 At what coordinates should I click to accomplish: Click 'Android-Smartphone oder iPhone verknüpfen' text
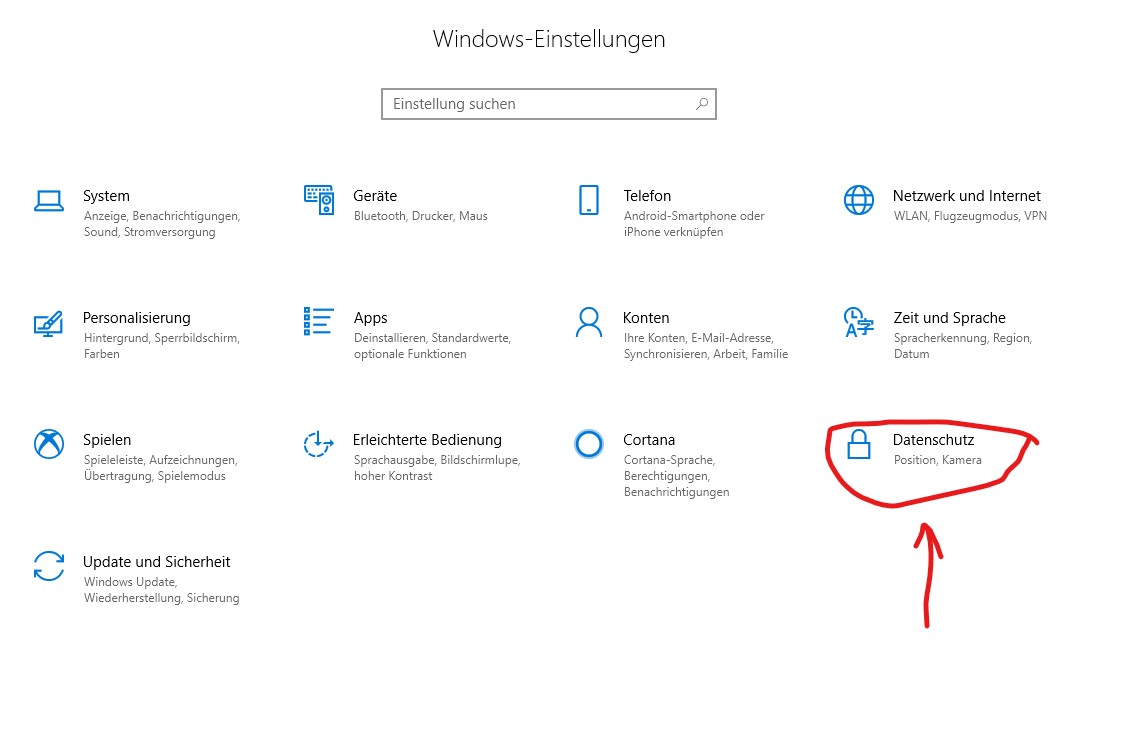point(694,224)
